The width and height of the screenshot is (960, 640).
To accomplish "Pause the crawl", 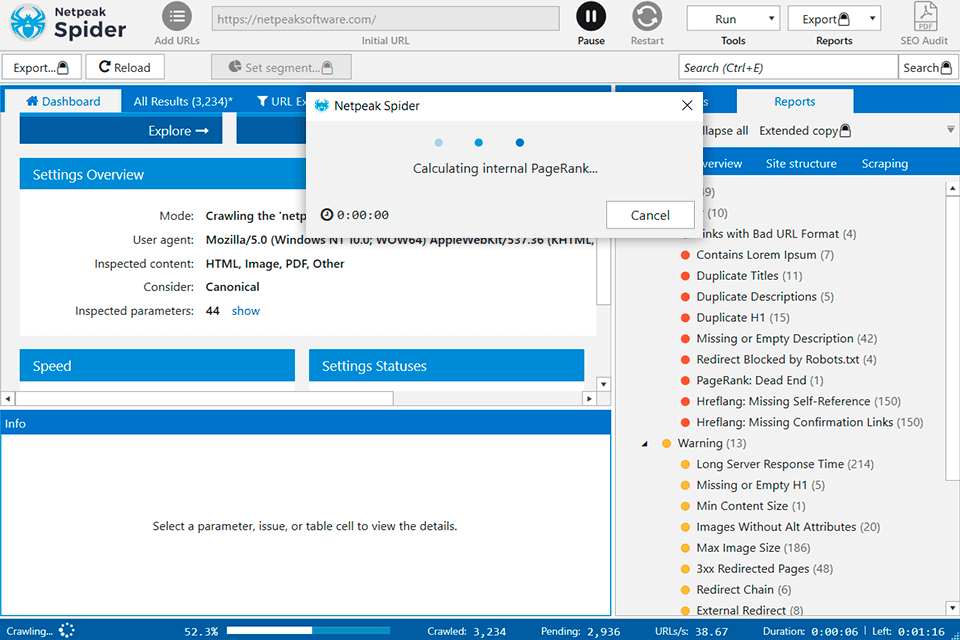I will tap(591, 17).
